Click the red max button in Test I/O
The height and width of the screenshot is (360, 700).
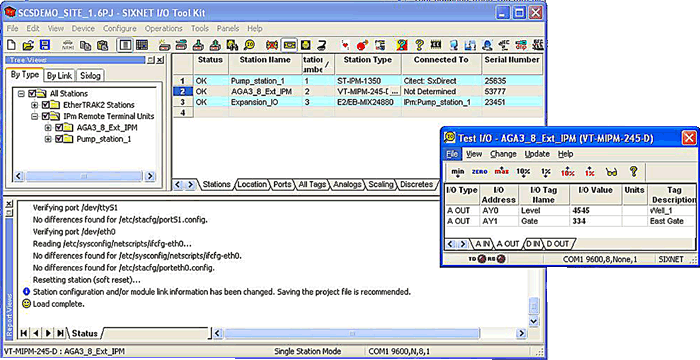(502, 172)
